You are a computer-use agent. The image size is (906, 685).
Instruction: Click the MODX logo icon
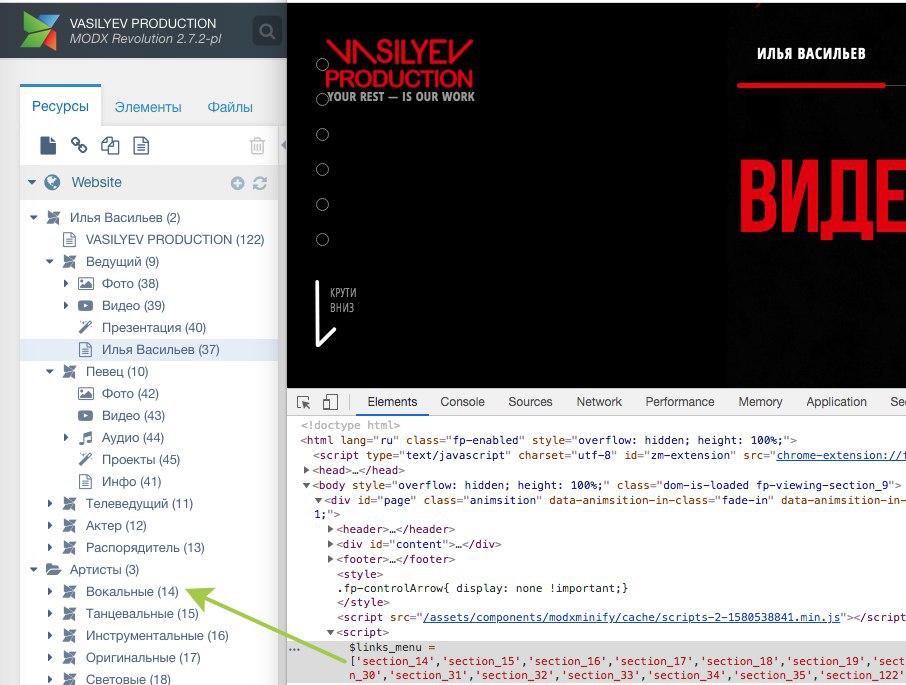click(x=39, y=31)
